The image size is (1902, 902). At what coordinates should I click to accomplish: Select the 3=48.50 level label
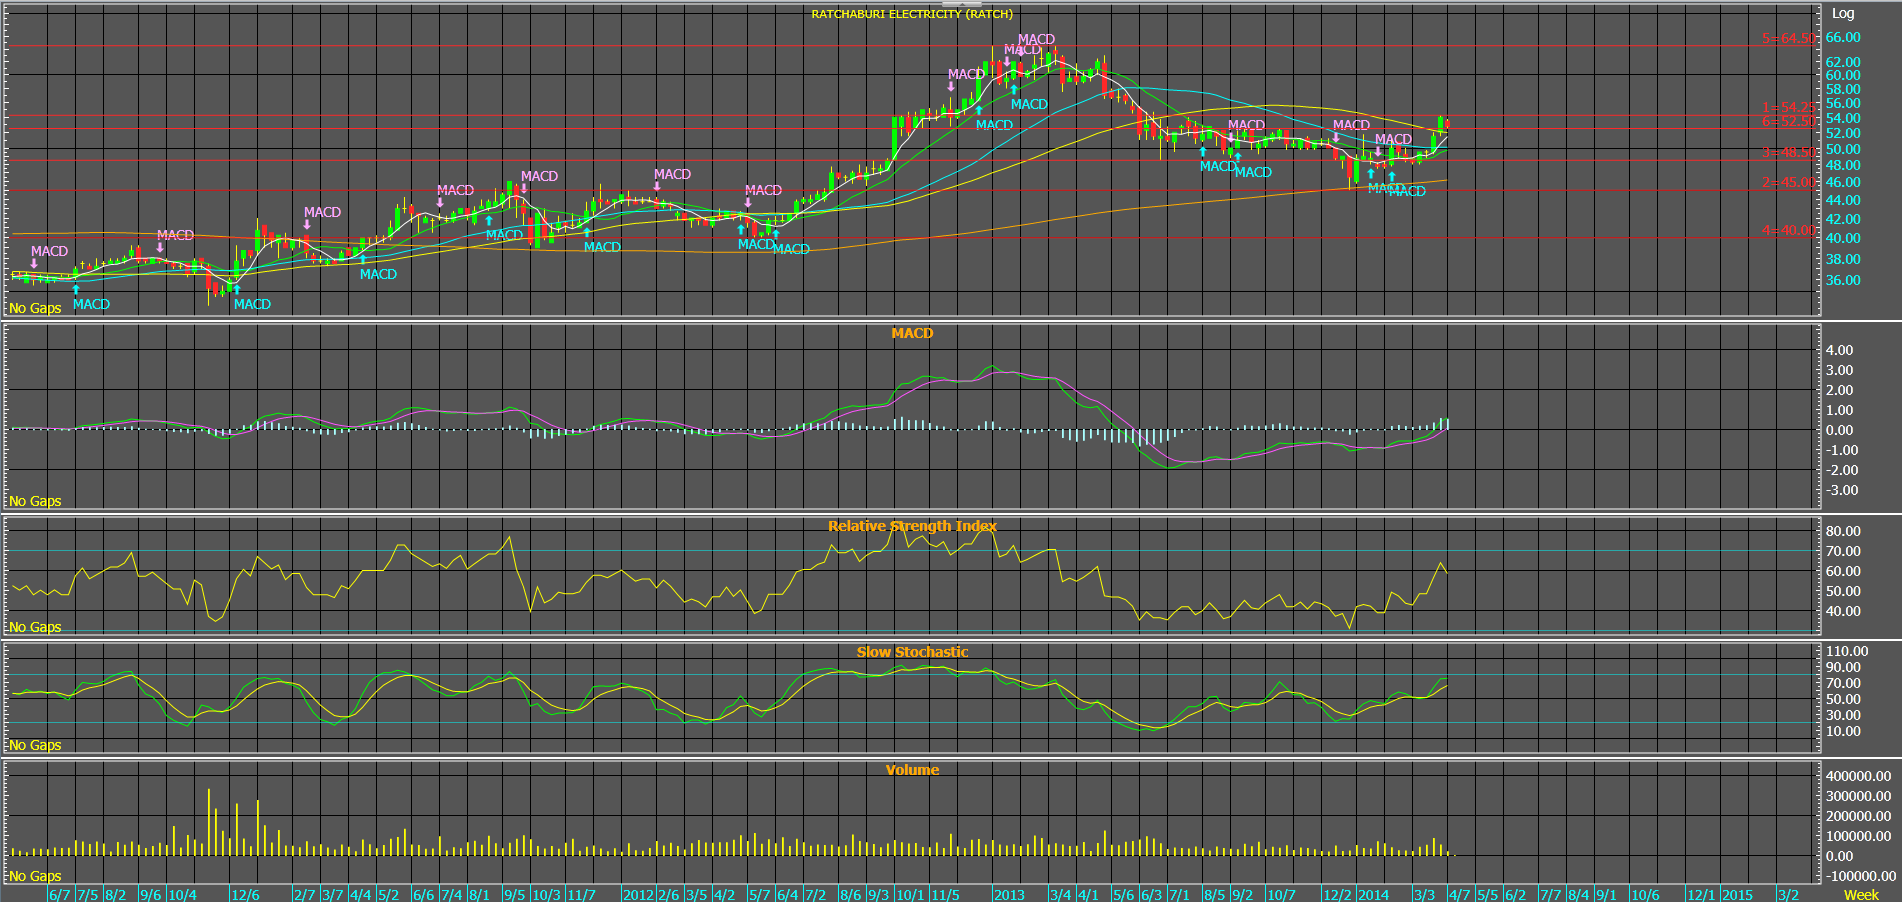tap(1789, 153)
